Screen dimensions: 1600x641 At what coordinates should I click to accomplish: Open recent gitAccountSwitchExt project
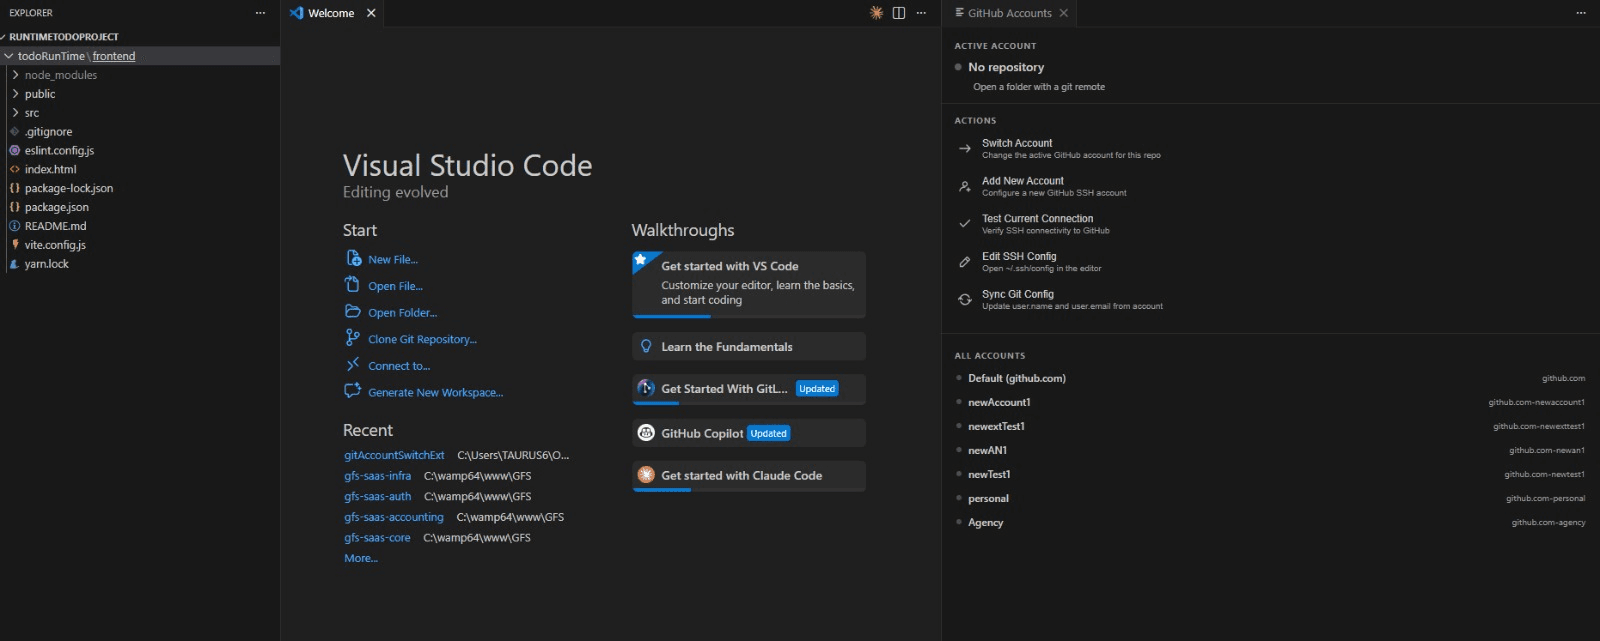(394, 455)
